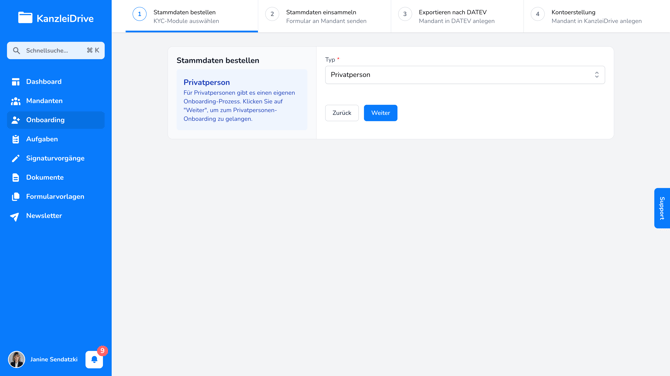Screen dimensions: 670x376
Task: Click the KanzleiDrive brand name
Action: pos(65,18)
